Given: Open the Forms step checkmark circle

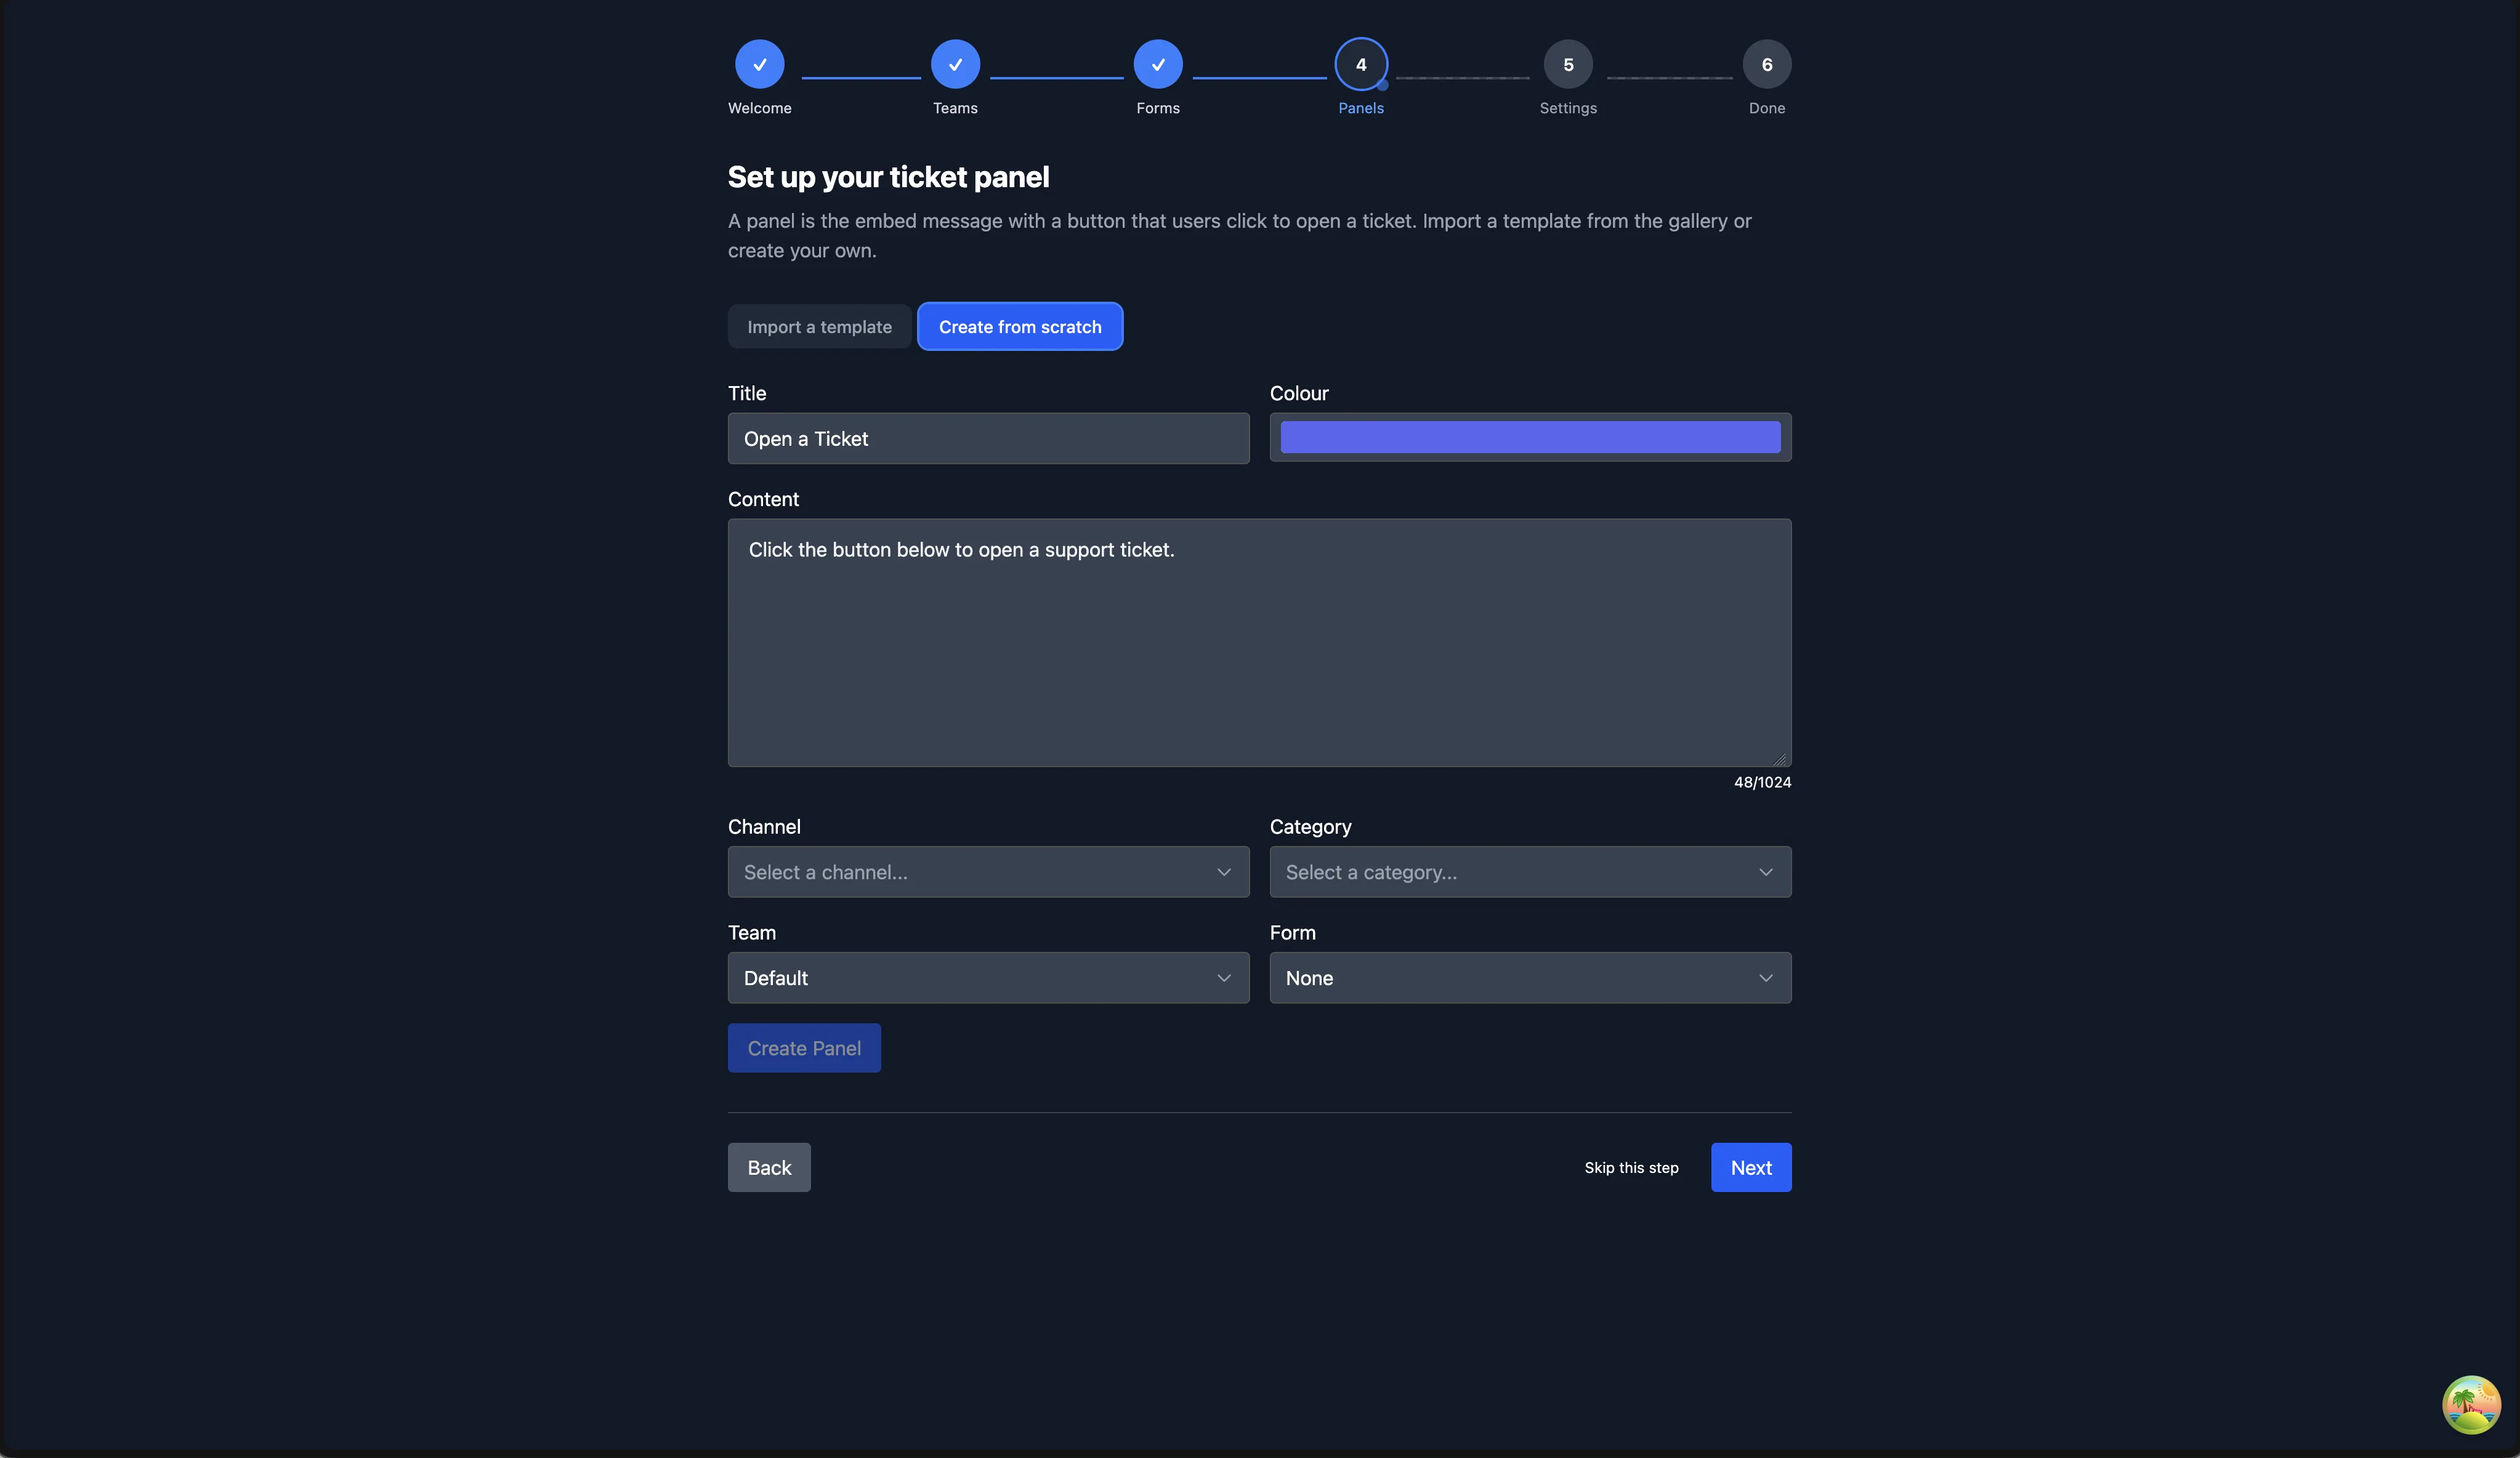Looking at the screenshot, I should coord(1158,64).
